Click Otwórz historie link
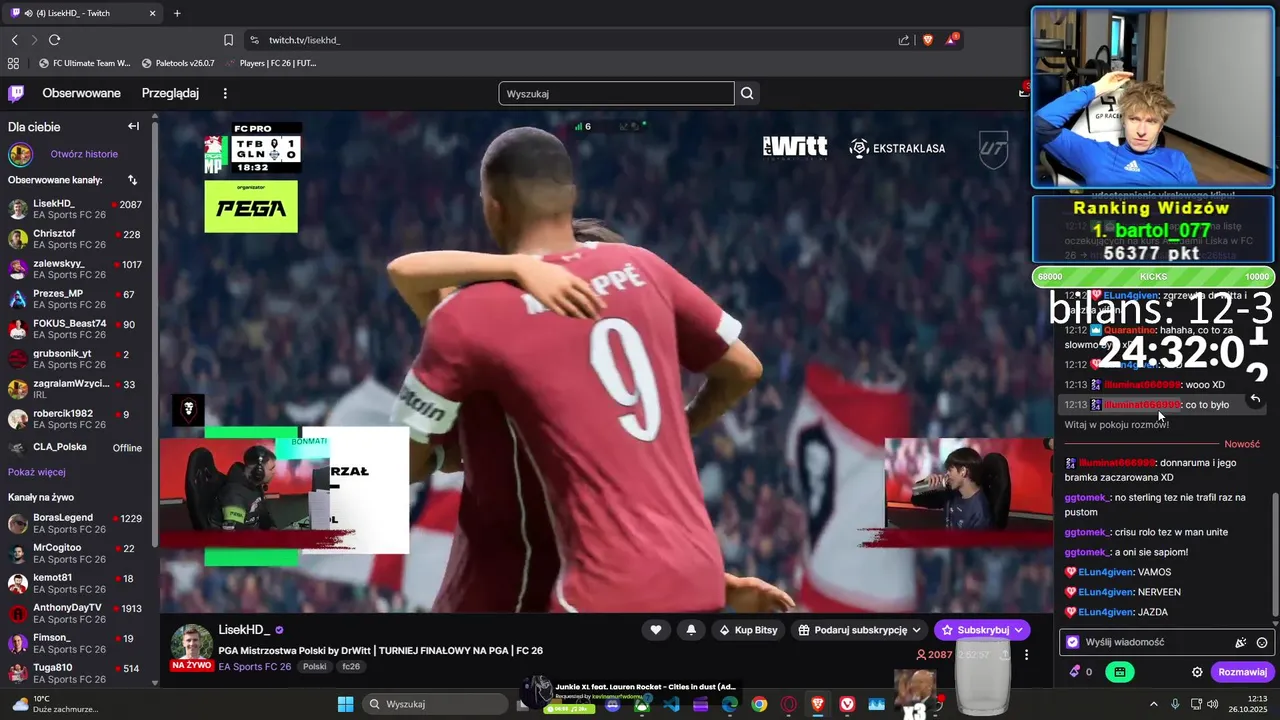The image size is (1280, 720). coord(84,154)
